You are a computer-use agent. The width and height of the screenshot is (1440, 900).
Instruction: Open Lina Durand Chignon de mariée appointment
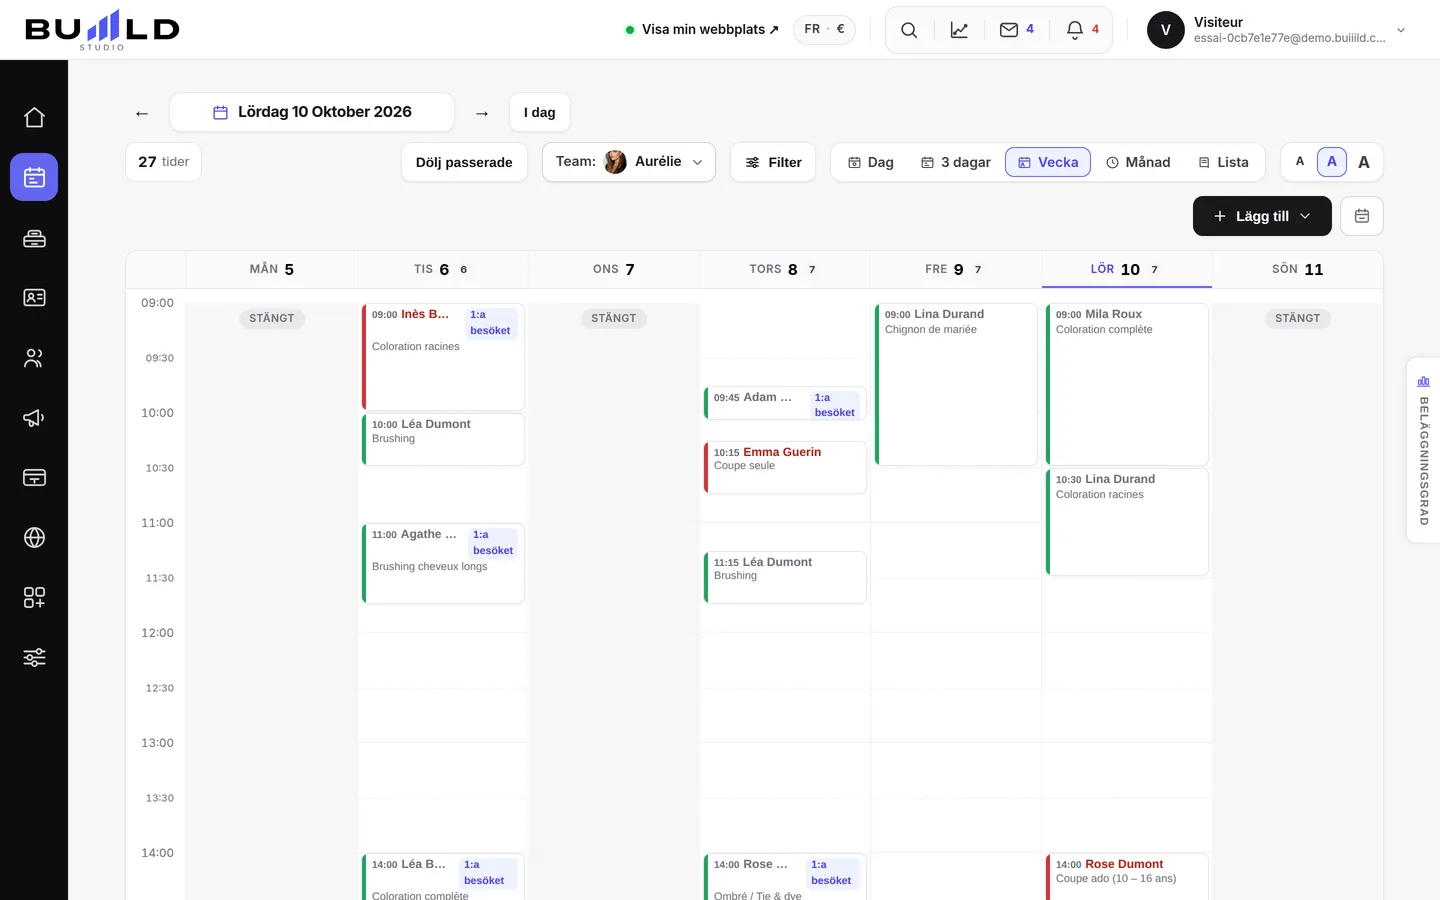tap(956, 384)
